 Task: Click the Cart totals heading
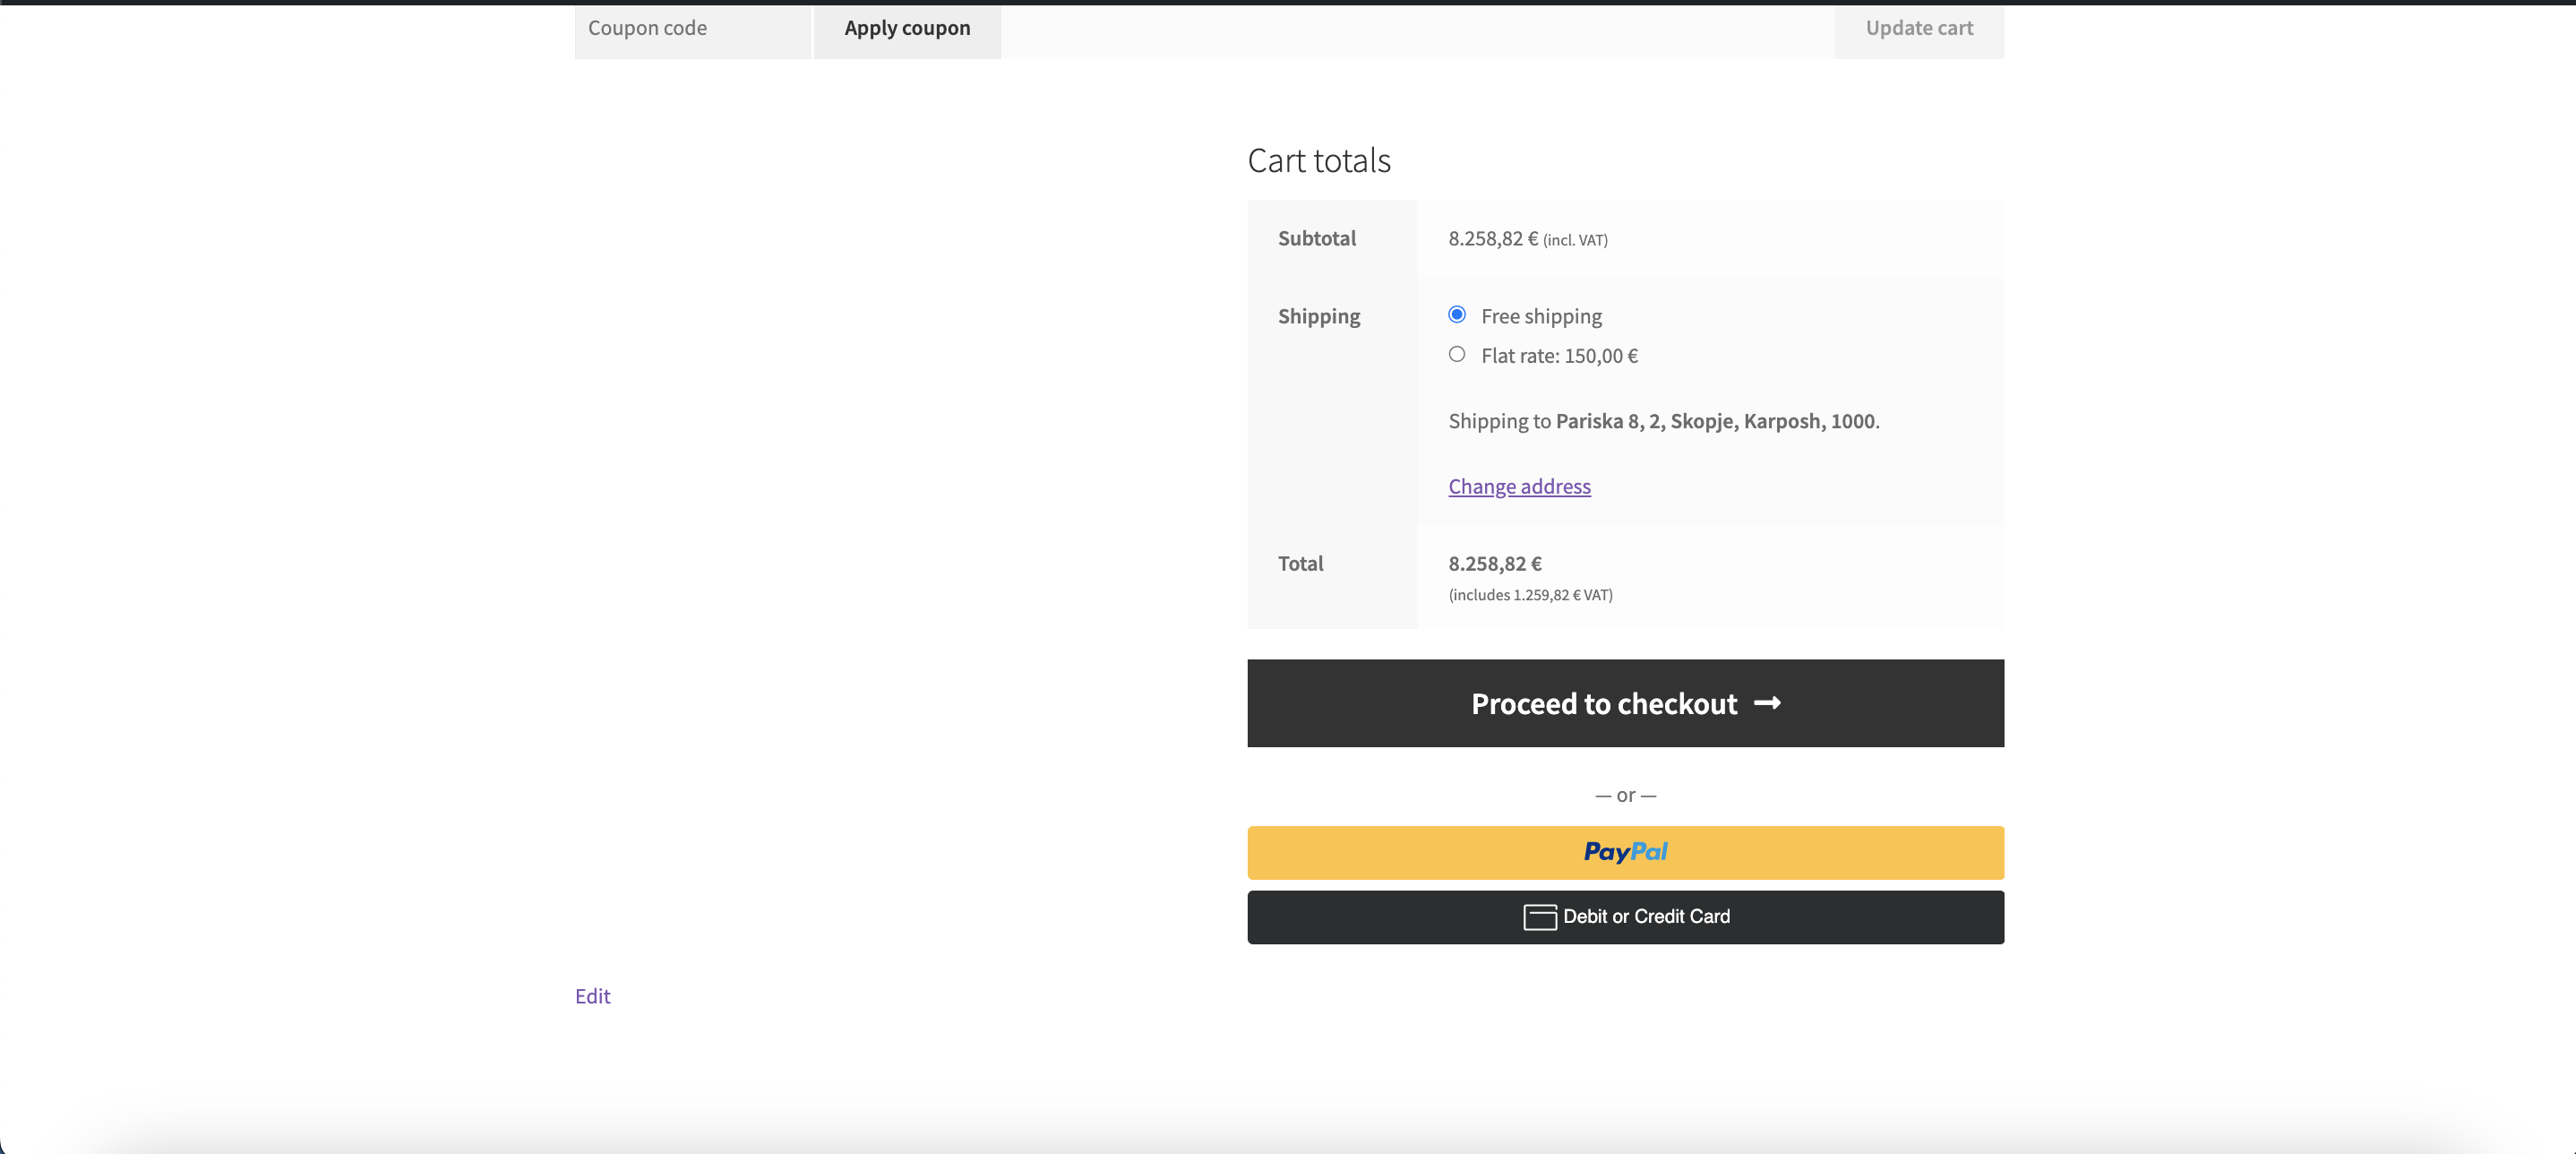coord(1318,161)
